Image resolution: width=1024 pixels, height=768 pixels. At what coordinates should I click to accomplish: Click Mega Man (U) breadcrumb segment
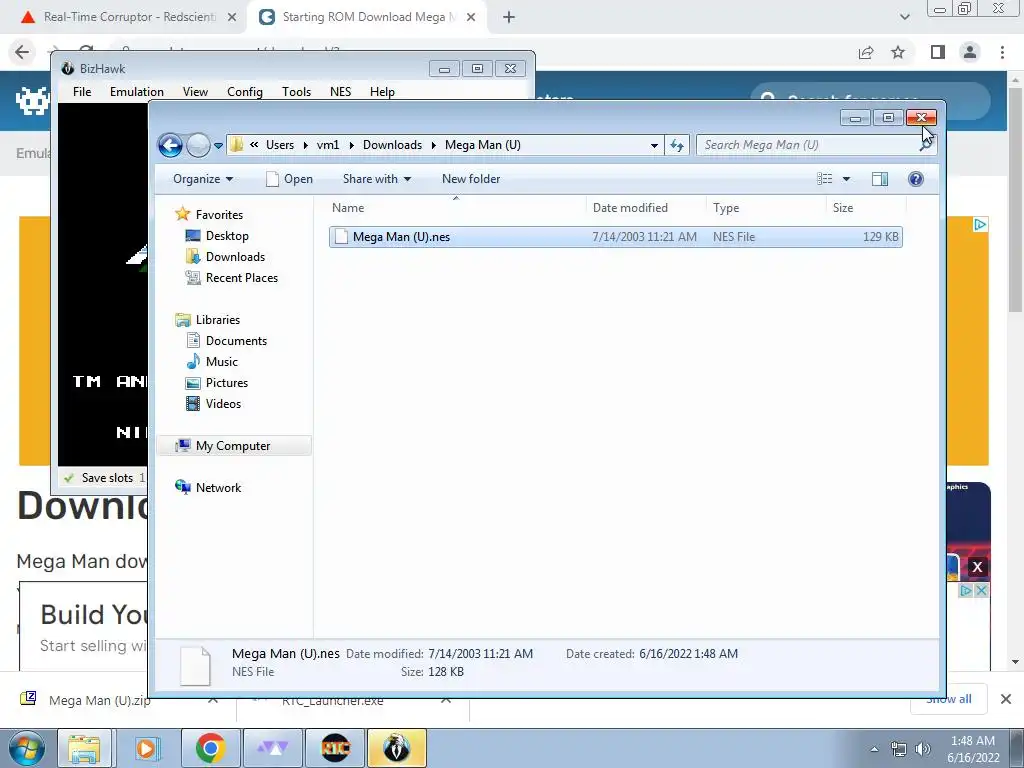483,145
